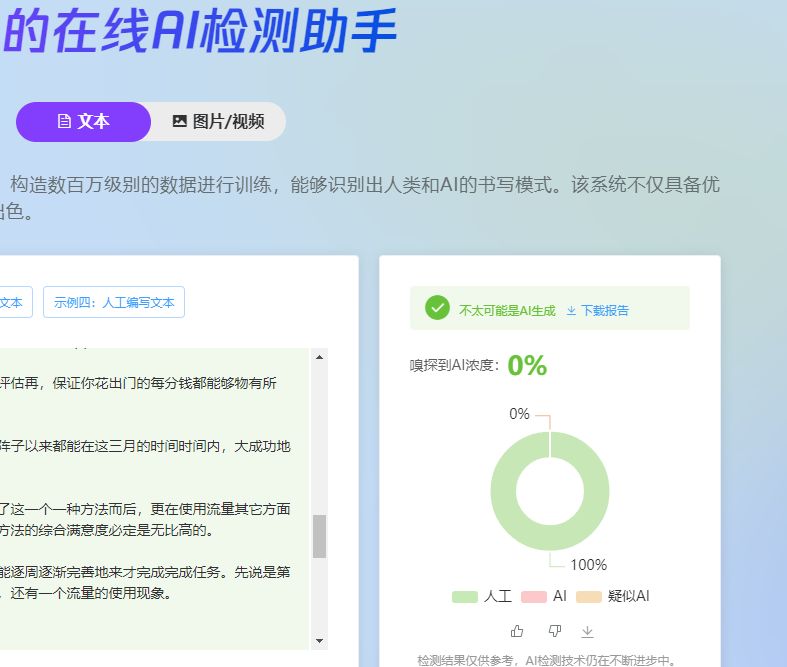Click the thumbs-up feedback icon
787x667 pixels.
[x=517, y=631]
